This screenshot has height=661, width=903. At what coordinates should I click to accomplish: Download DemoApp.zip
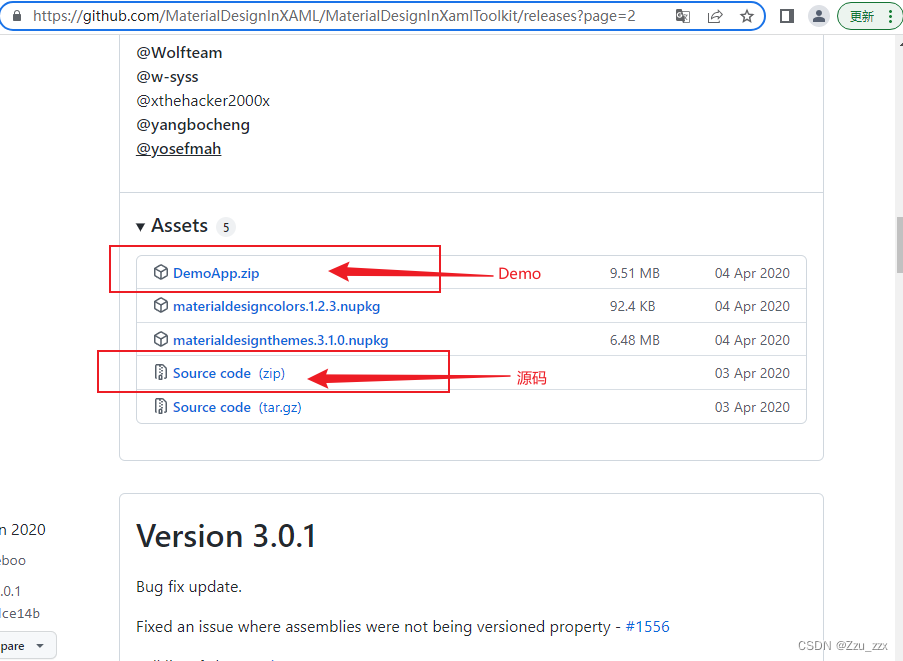click(216, 273)
